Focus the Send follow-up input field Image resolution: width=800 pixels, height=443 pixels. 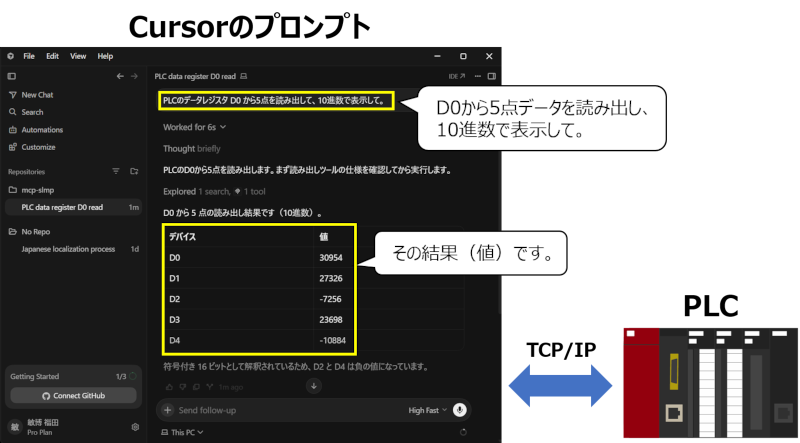point(291,410)
